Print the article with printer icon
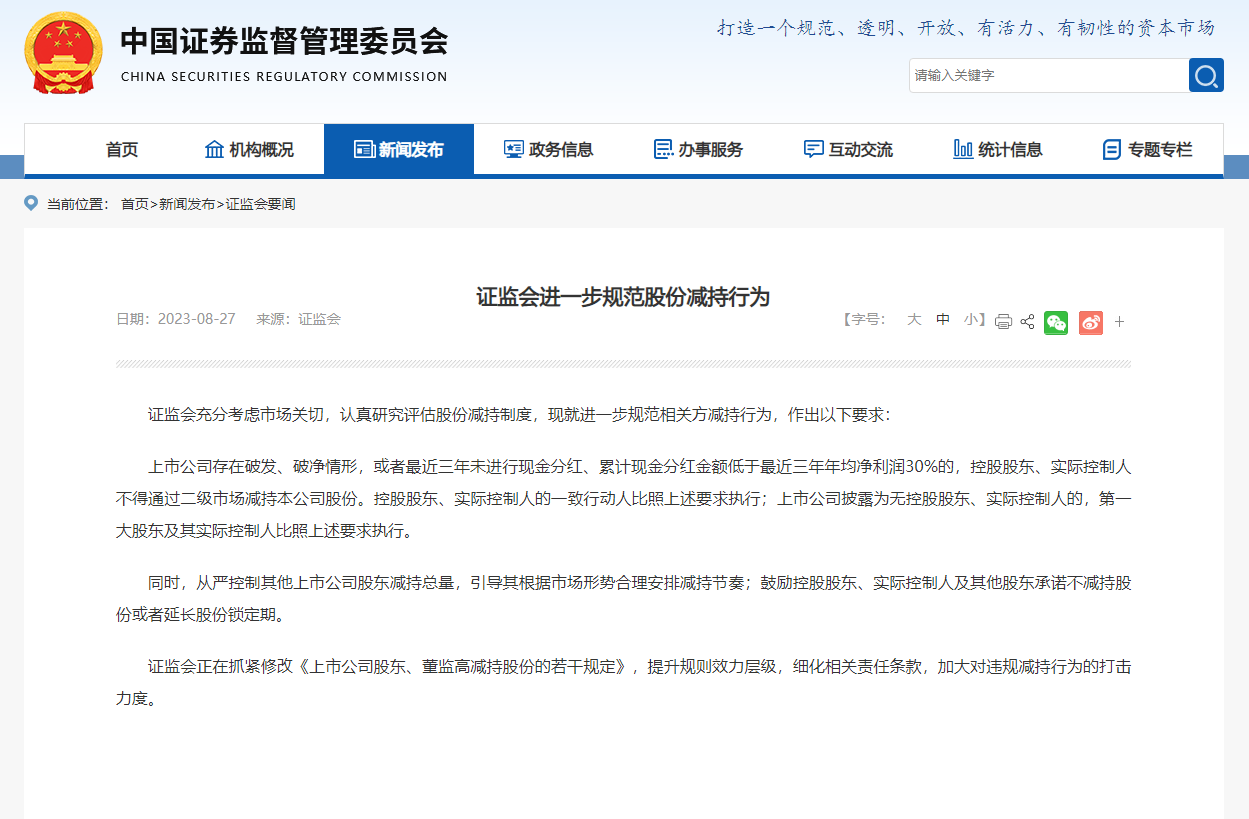 1003,322
